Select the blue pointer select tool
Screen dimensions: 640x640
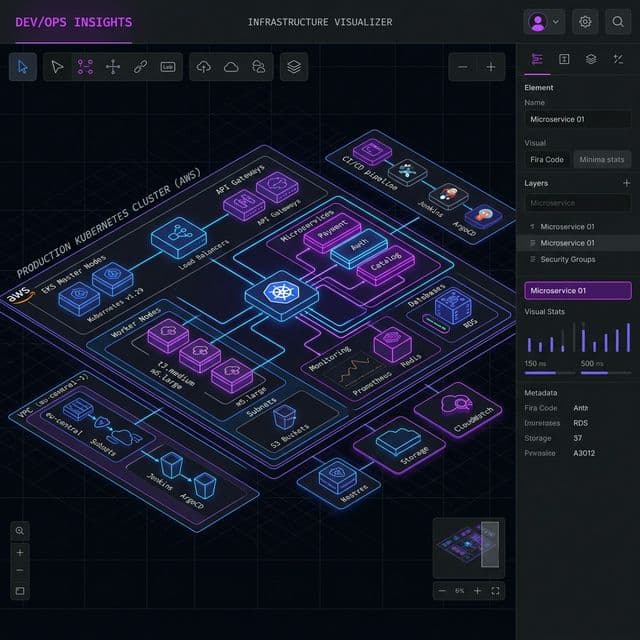23,67
